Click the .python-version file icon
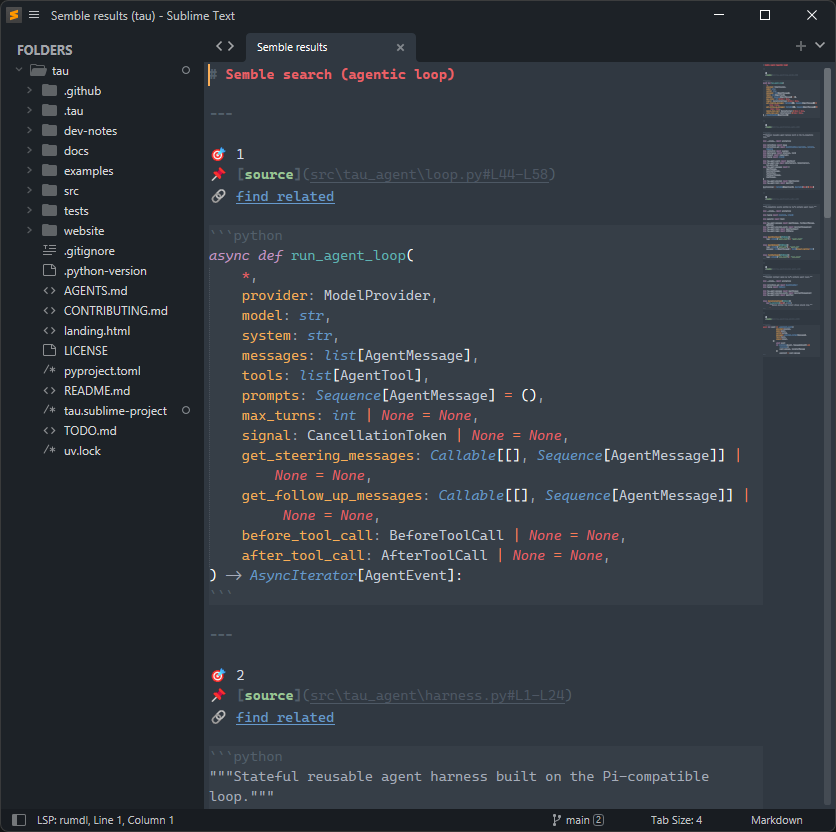 coord(50,270)
